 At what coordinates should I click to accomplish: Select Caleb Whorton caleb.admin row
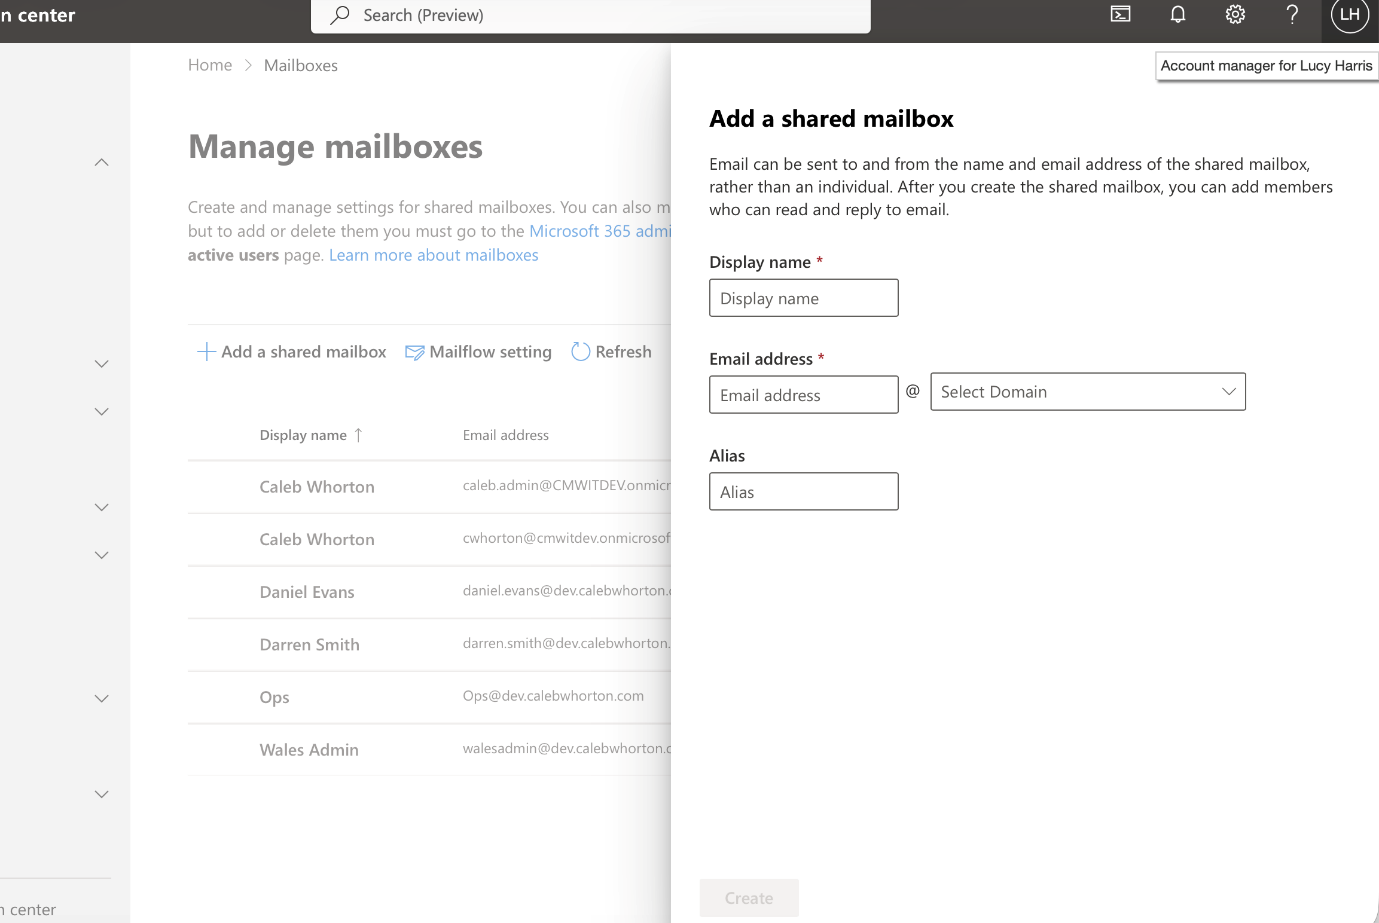[x=429, y=487]
